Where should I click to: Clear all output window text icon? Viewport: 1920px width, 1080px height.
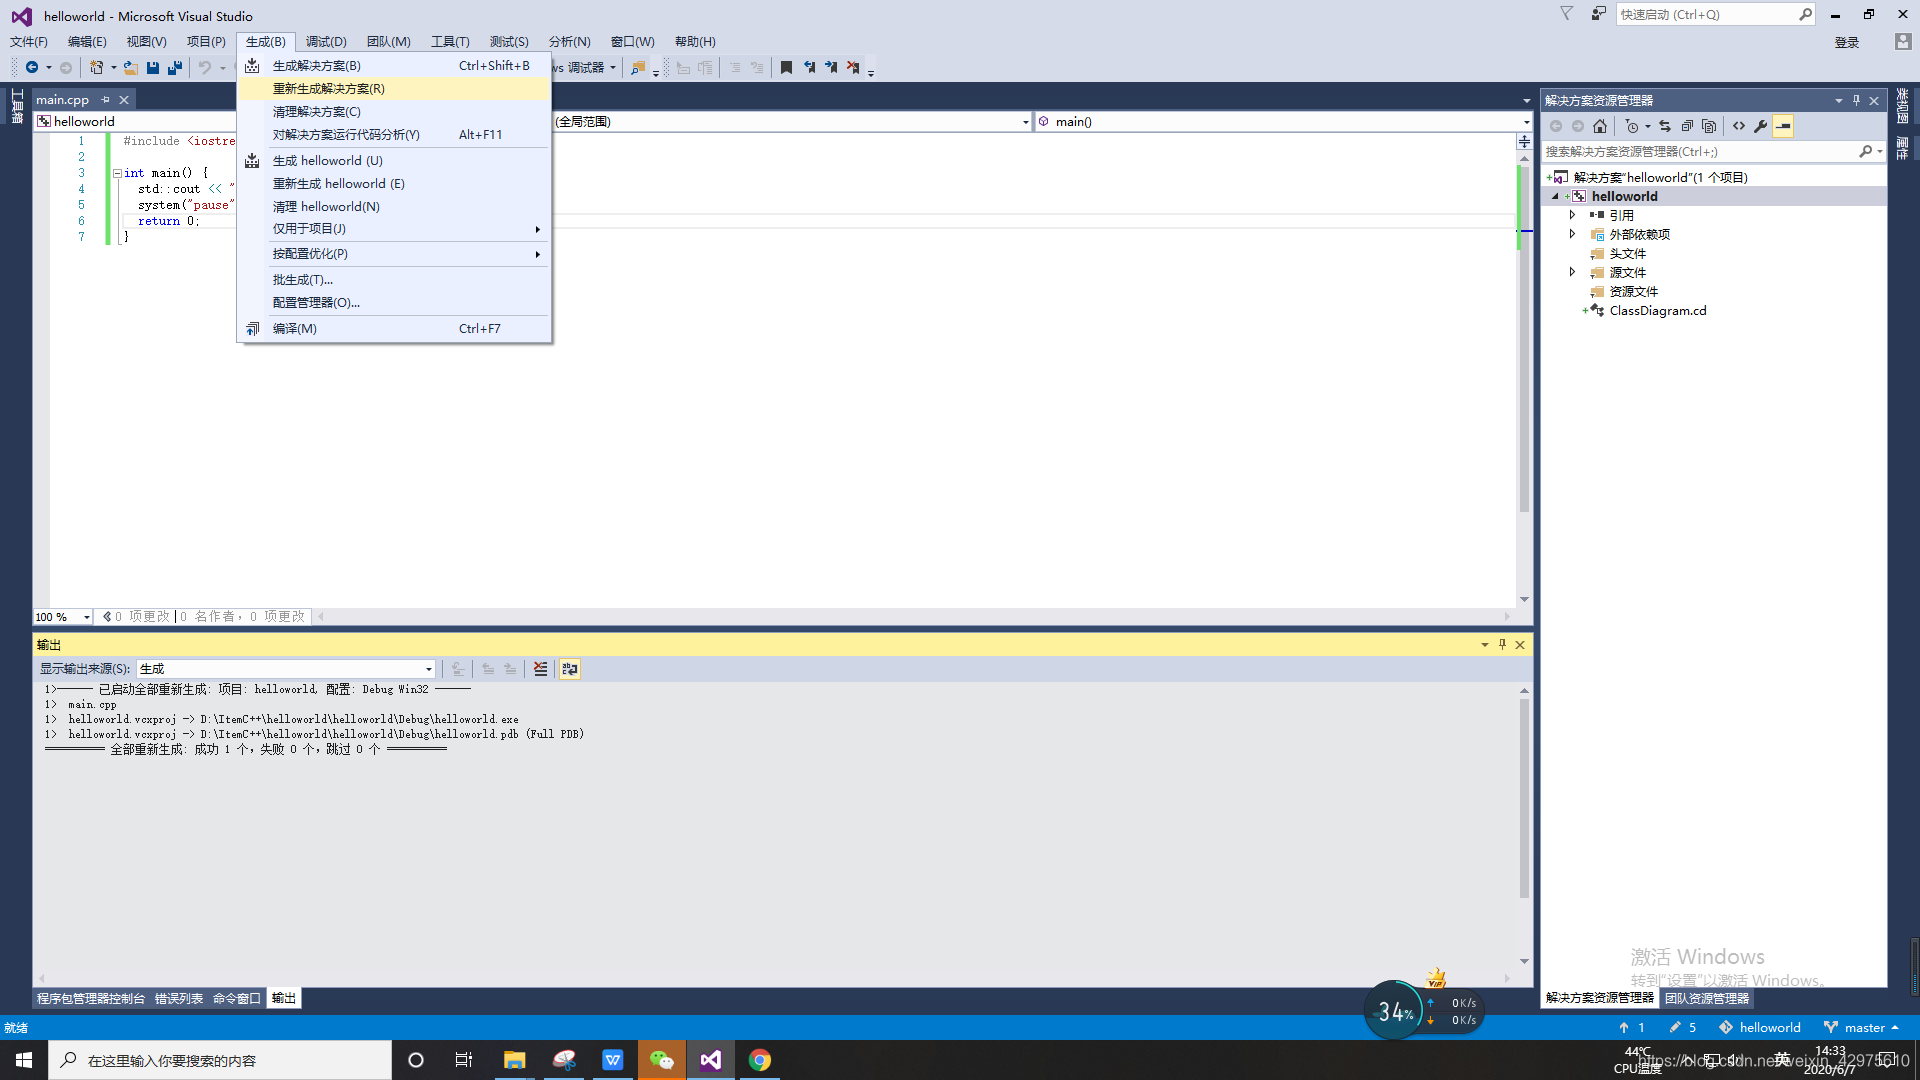click(540, 669)
